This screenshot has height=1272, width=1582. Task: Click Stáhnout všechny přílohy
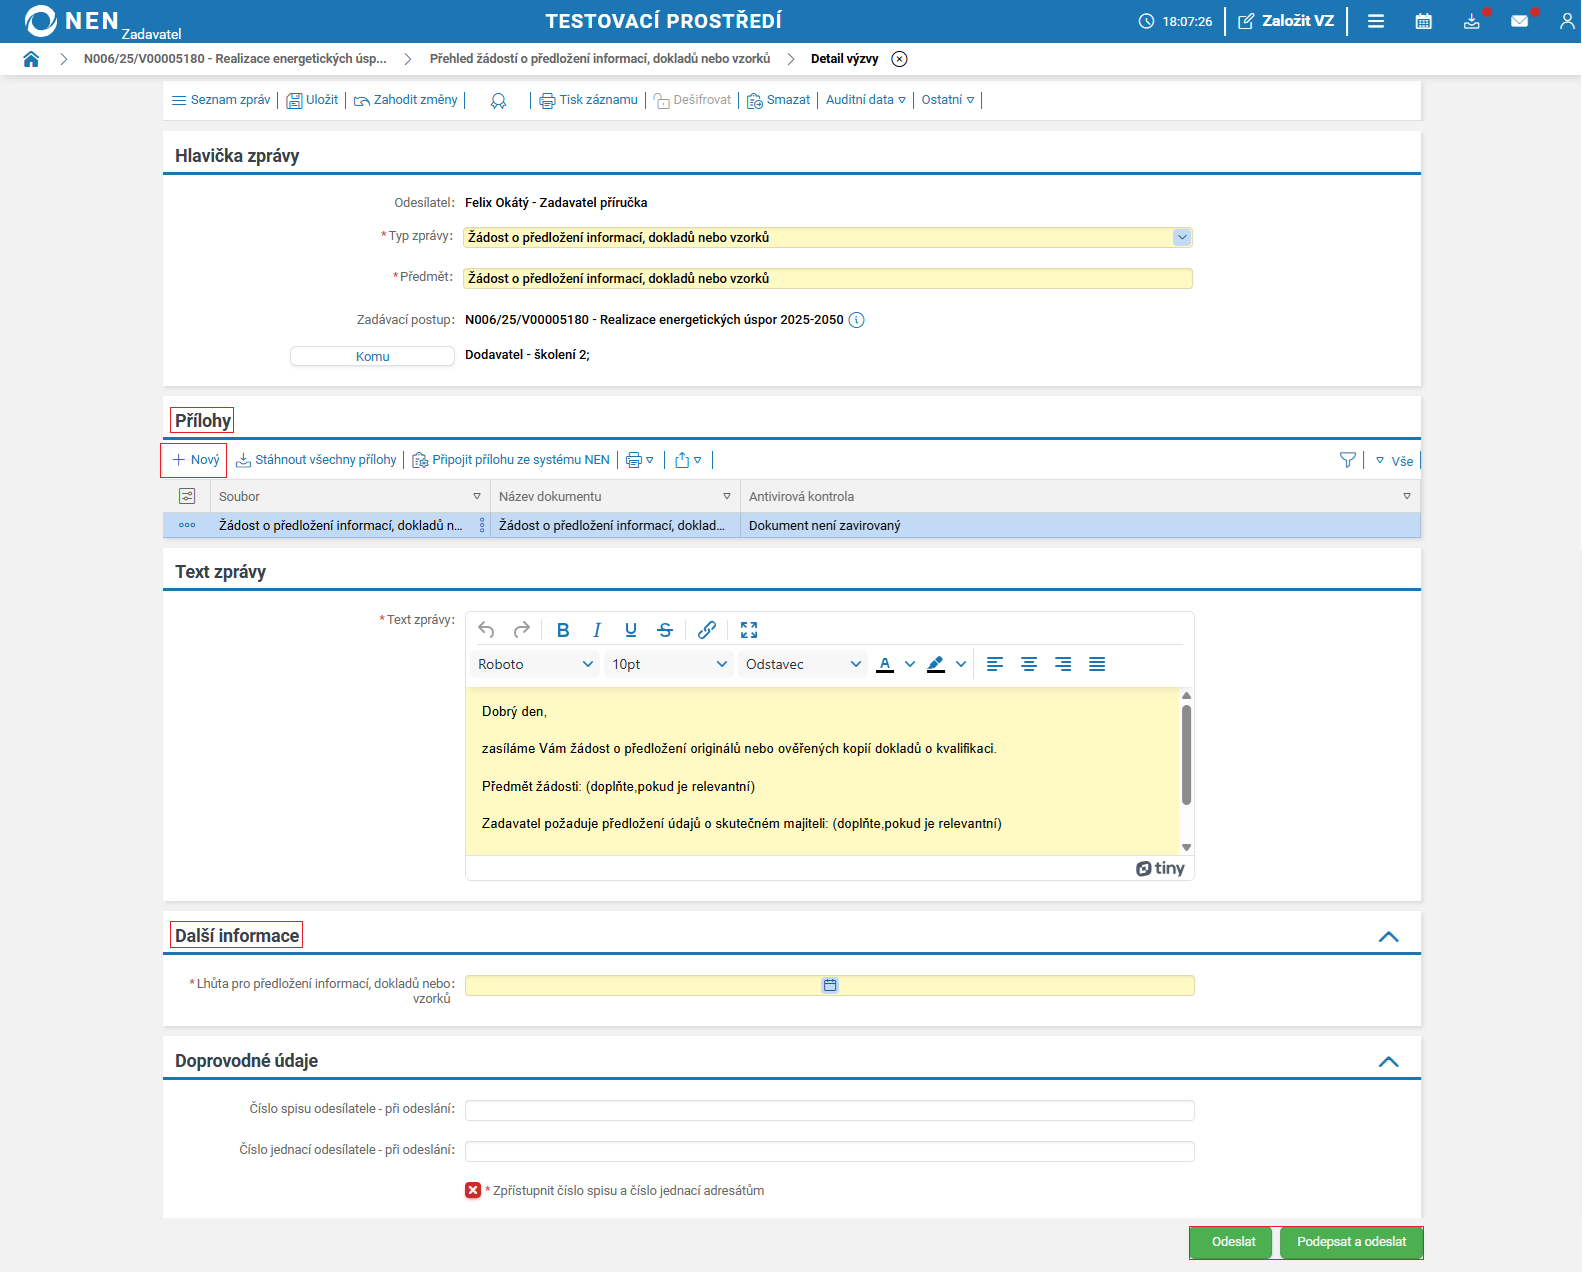(x=316, y=460)
